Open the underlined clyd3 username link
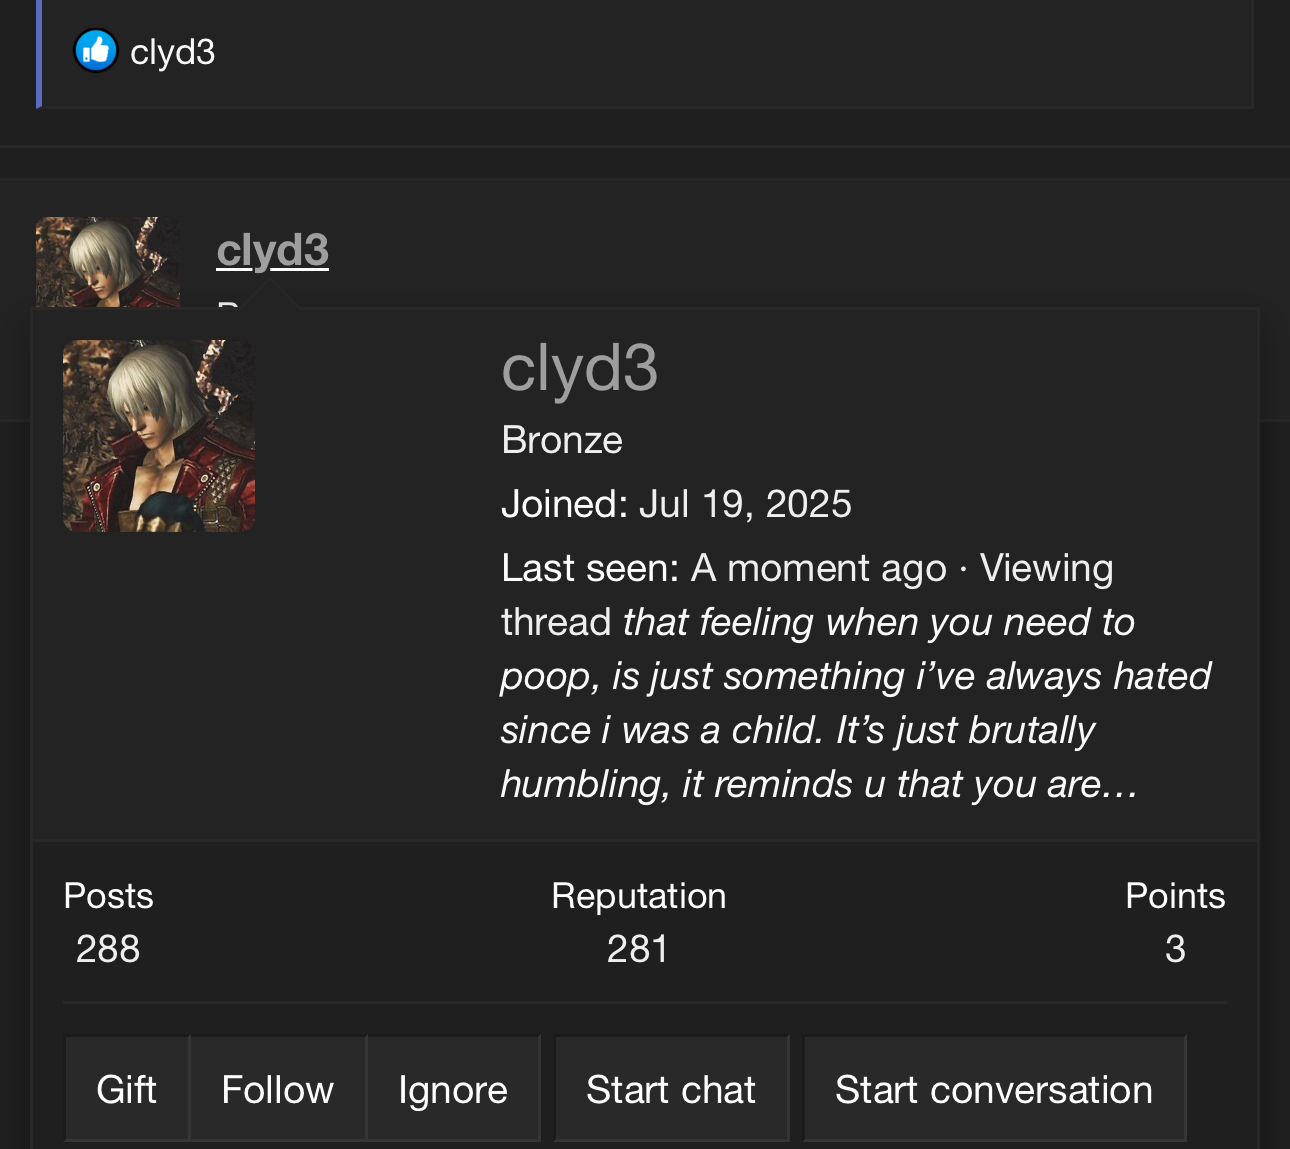Image resolution: width=1290 pixels, height=1149 pixels. [x=272, y=250]
